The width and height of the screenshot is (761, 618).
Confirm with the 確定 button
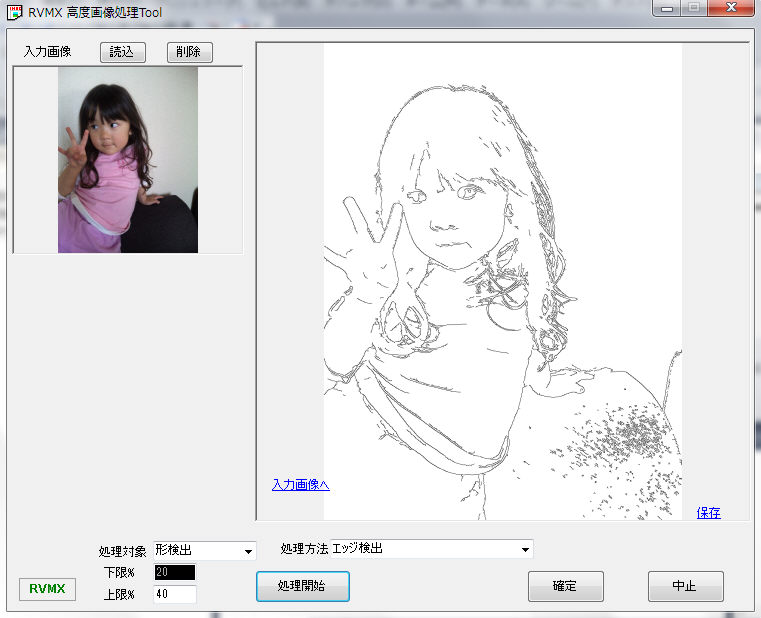pyautogui.click(x=565, y=586)
